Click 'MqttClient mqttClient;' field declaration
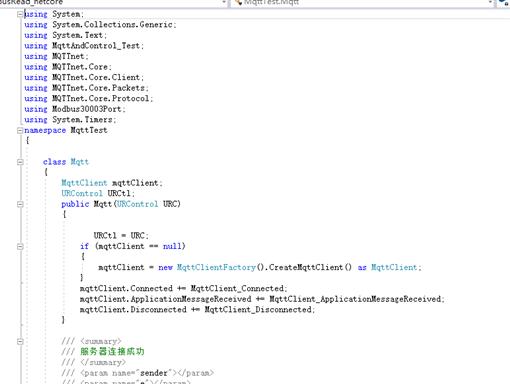This screenshot has height=384, width=510. [x=112, y=183]
